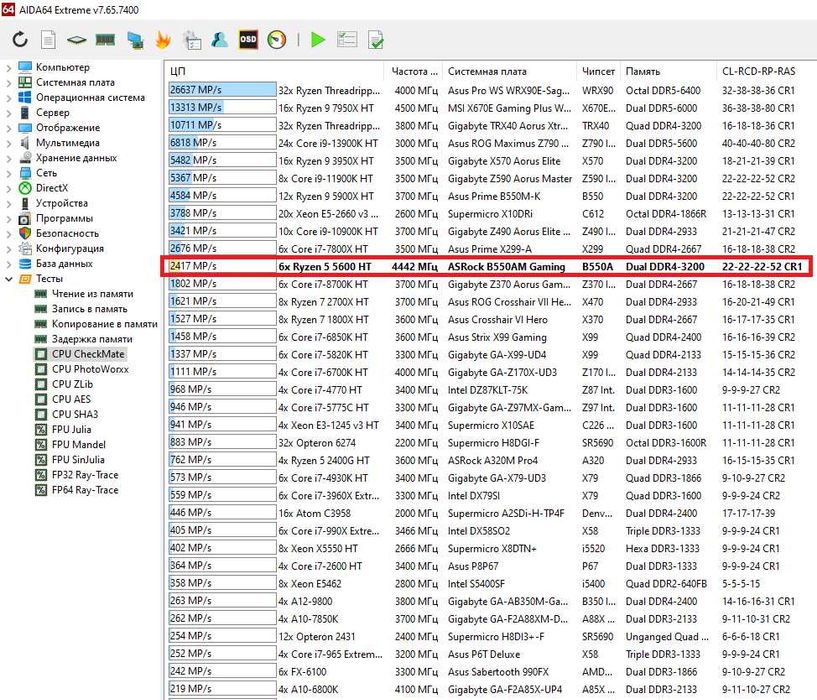Expand the Отображение node arrow
Image resolution: width=817 pixels, height=700 pixels.
coord(8,128)
